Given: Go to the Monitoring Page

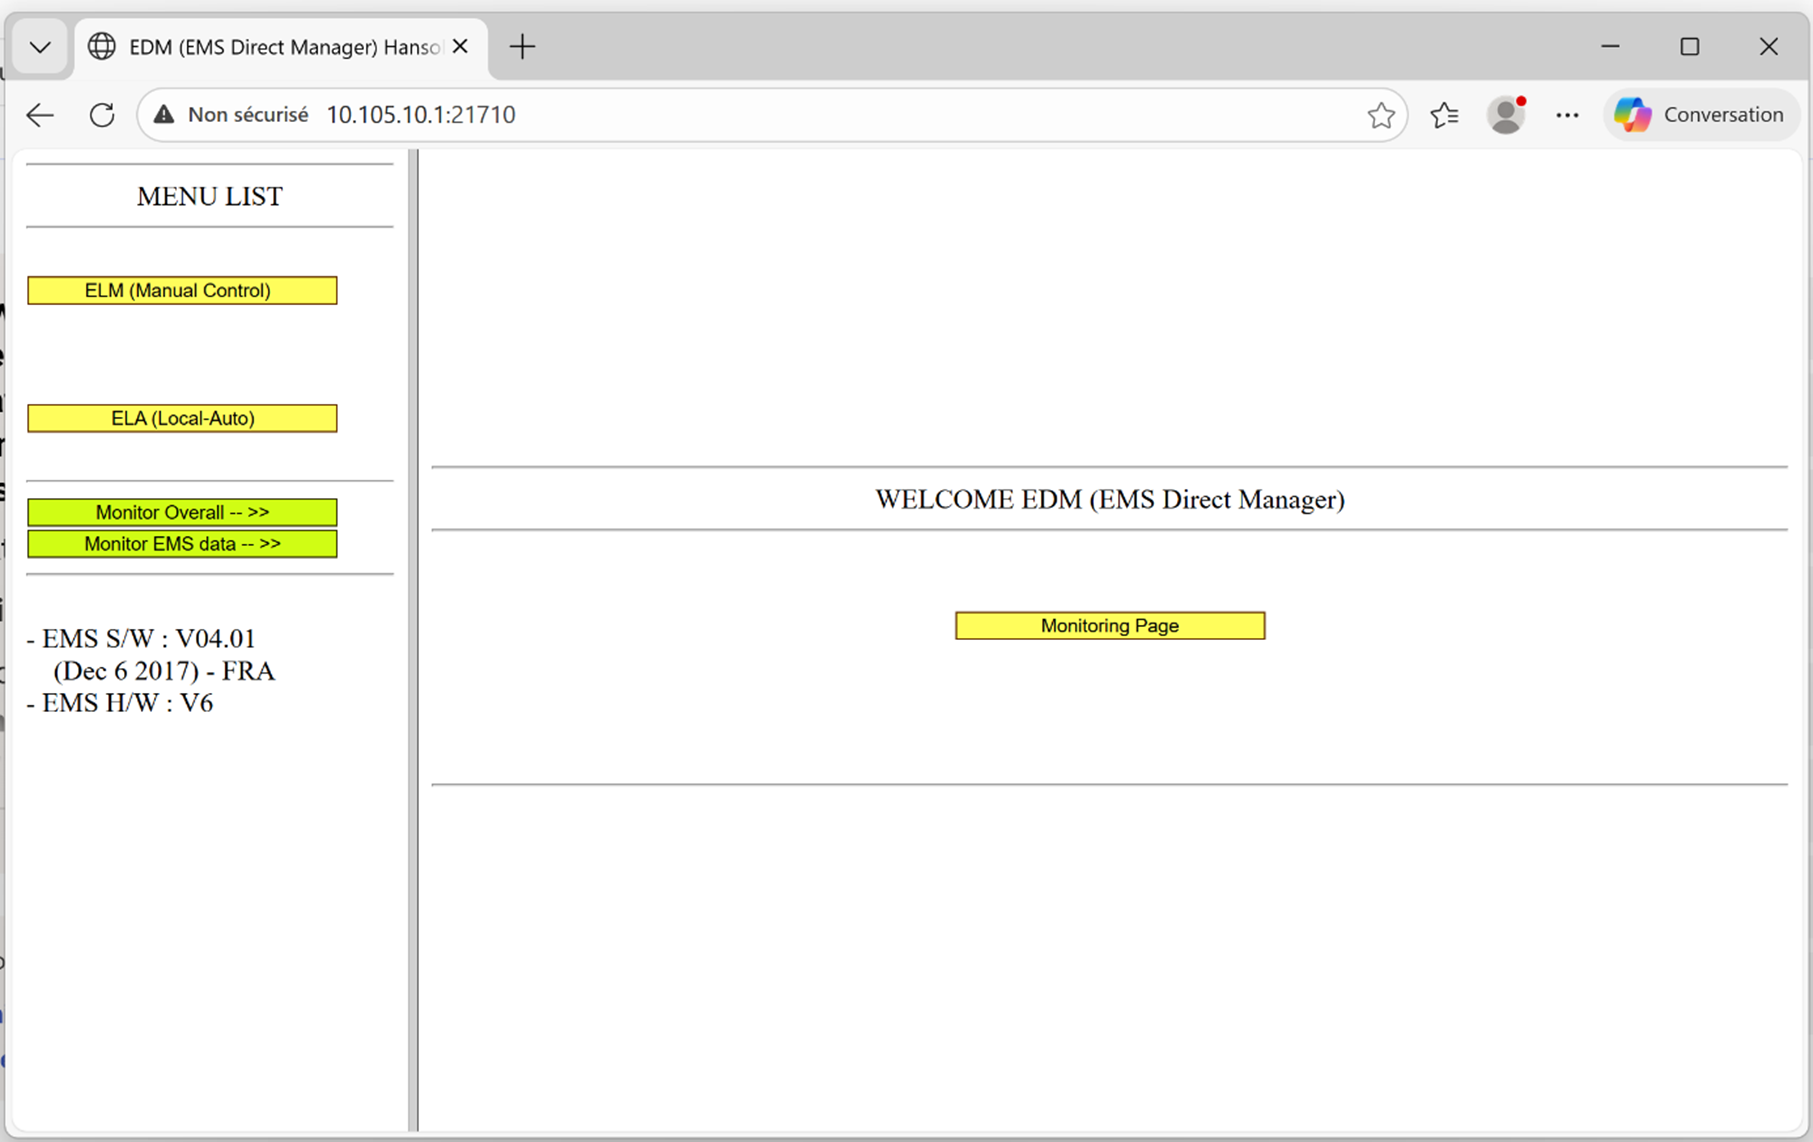Looking at the screenshot, I should pyautogui.click(x=1109, y=626).
